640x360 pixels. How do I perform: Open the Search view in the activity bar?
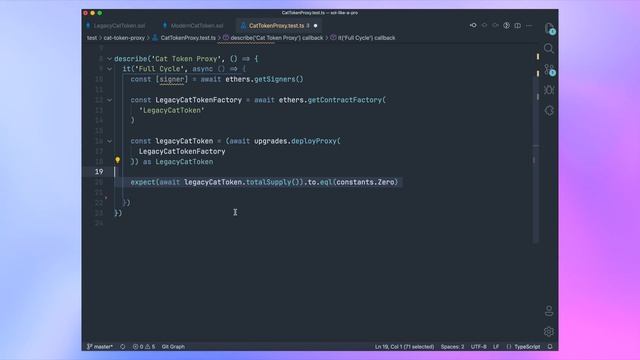tap(549, 49)
